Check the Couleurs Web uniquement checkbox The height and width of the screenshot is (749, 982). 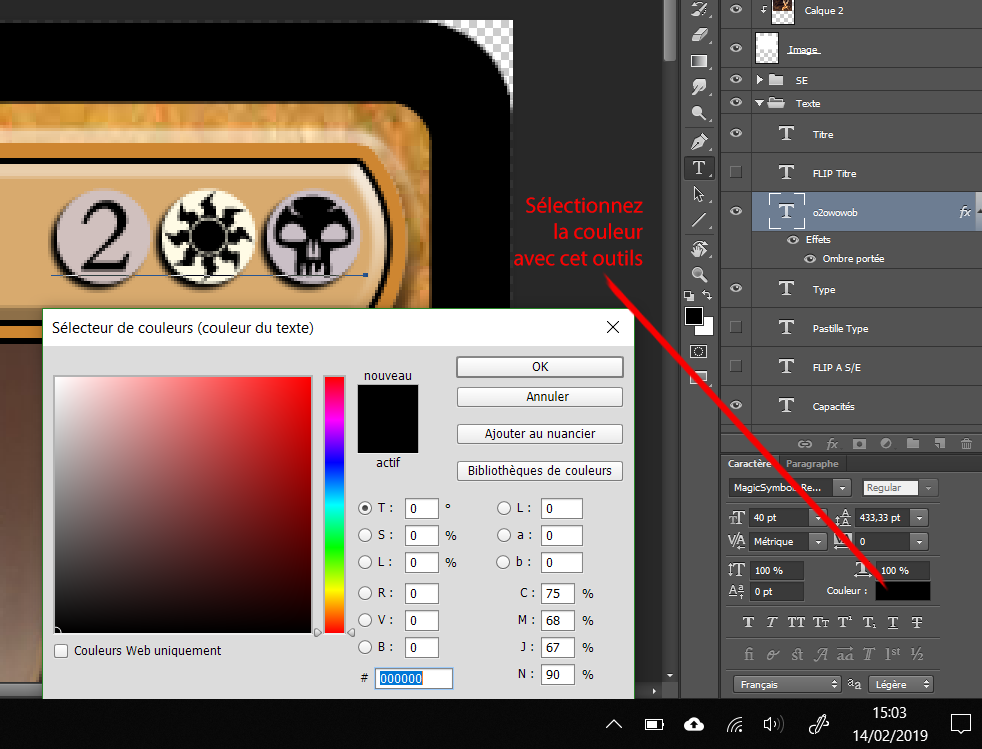[62, 651]
